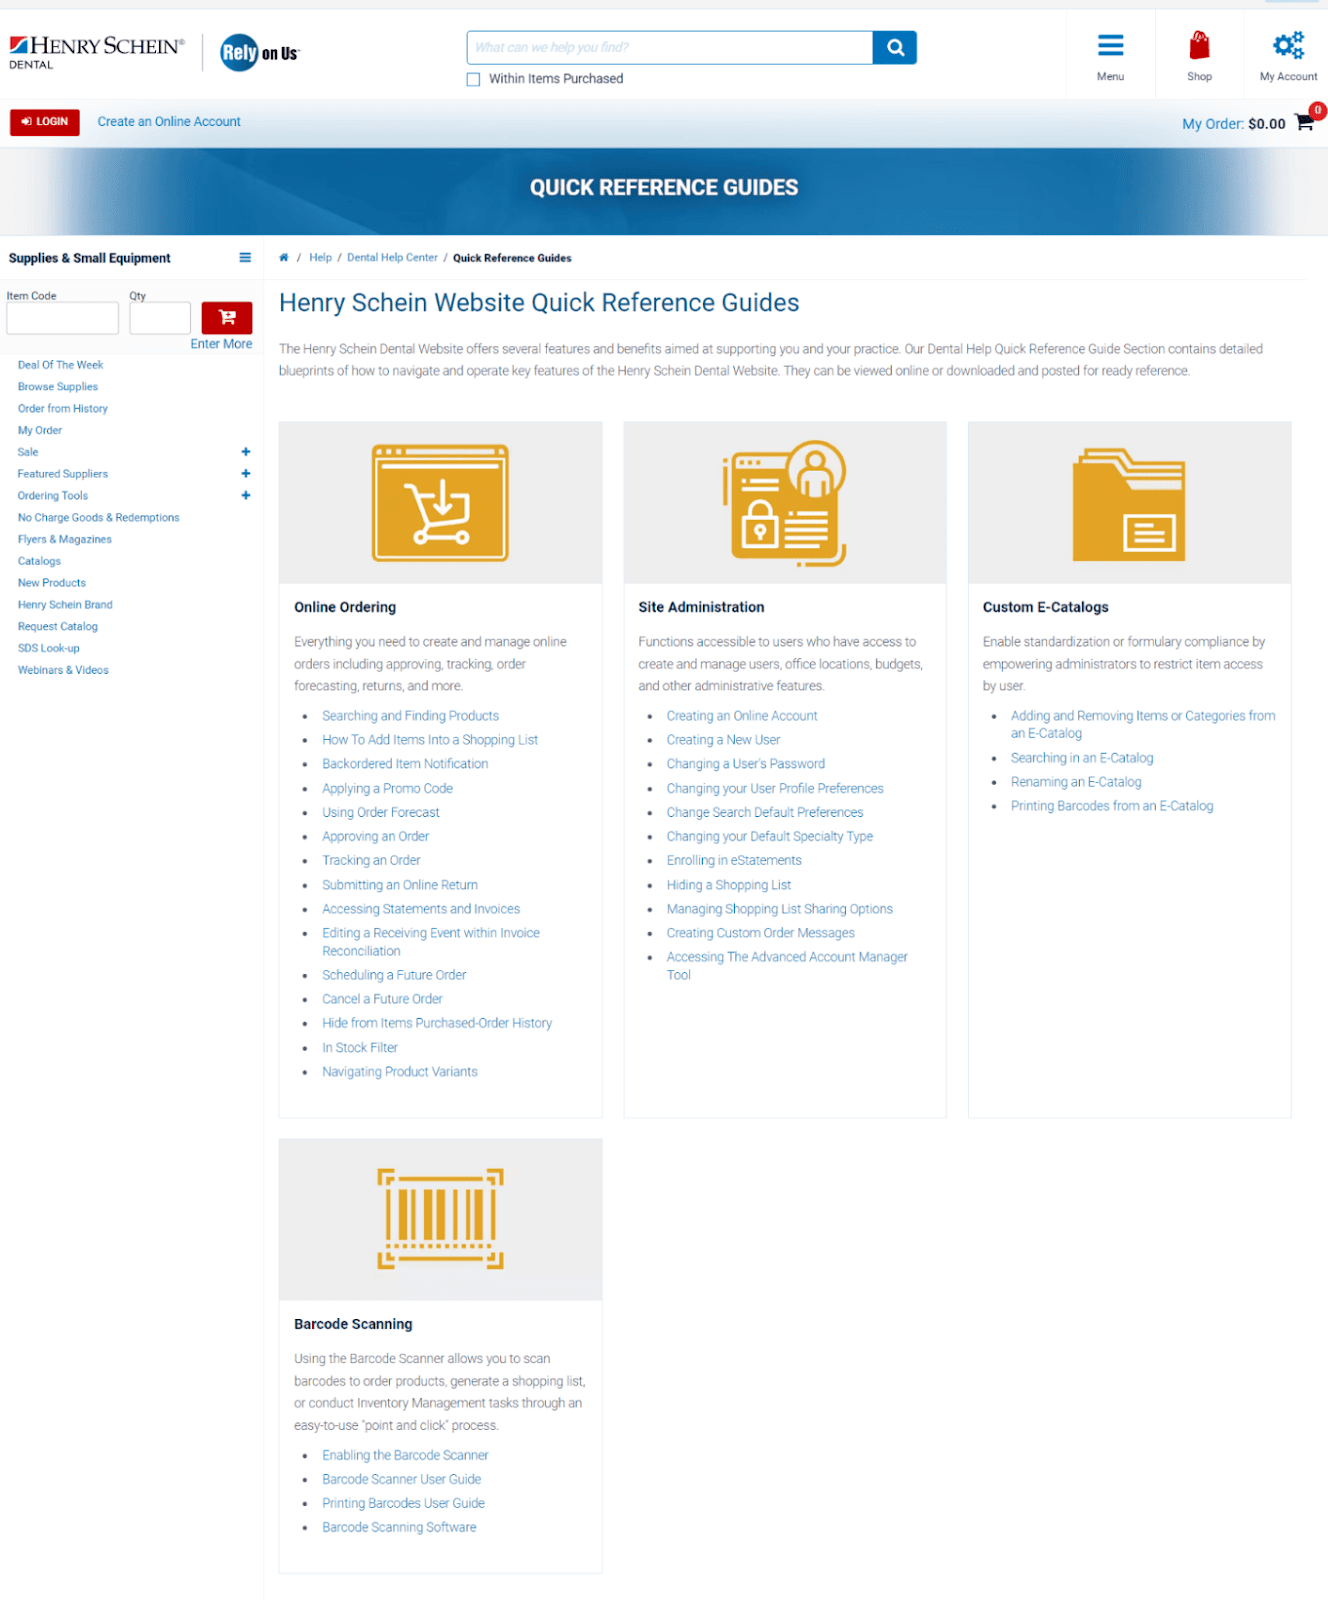
Task: Open Searching in an E-Catalog guide
Action: pos(1082,759)
